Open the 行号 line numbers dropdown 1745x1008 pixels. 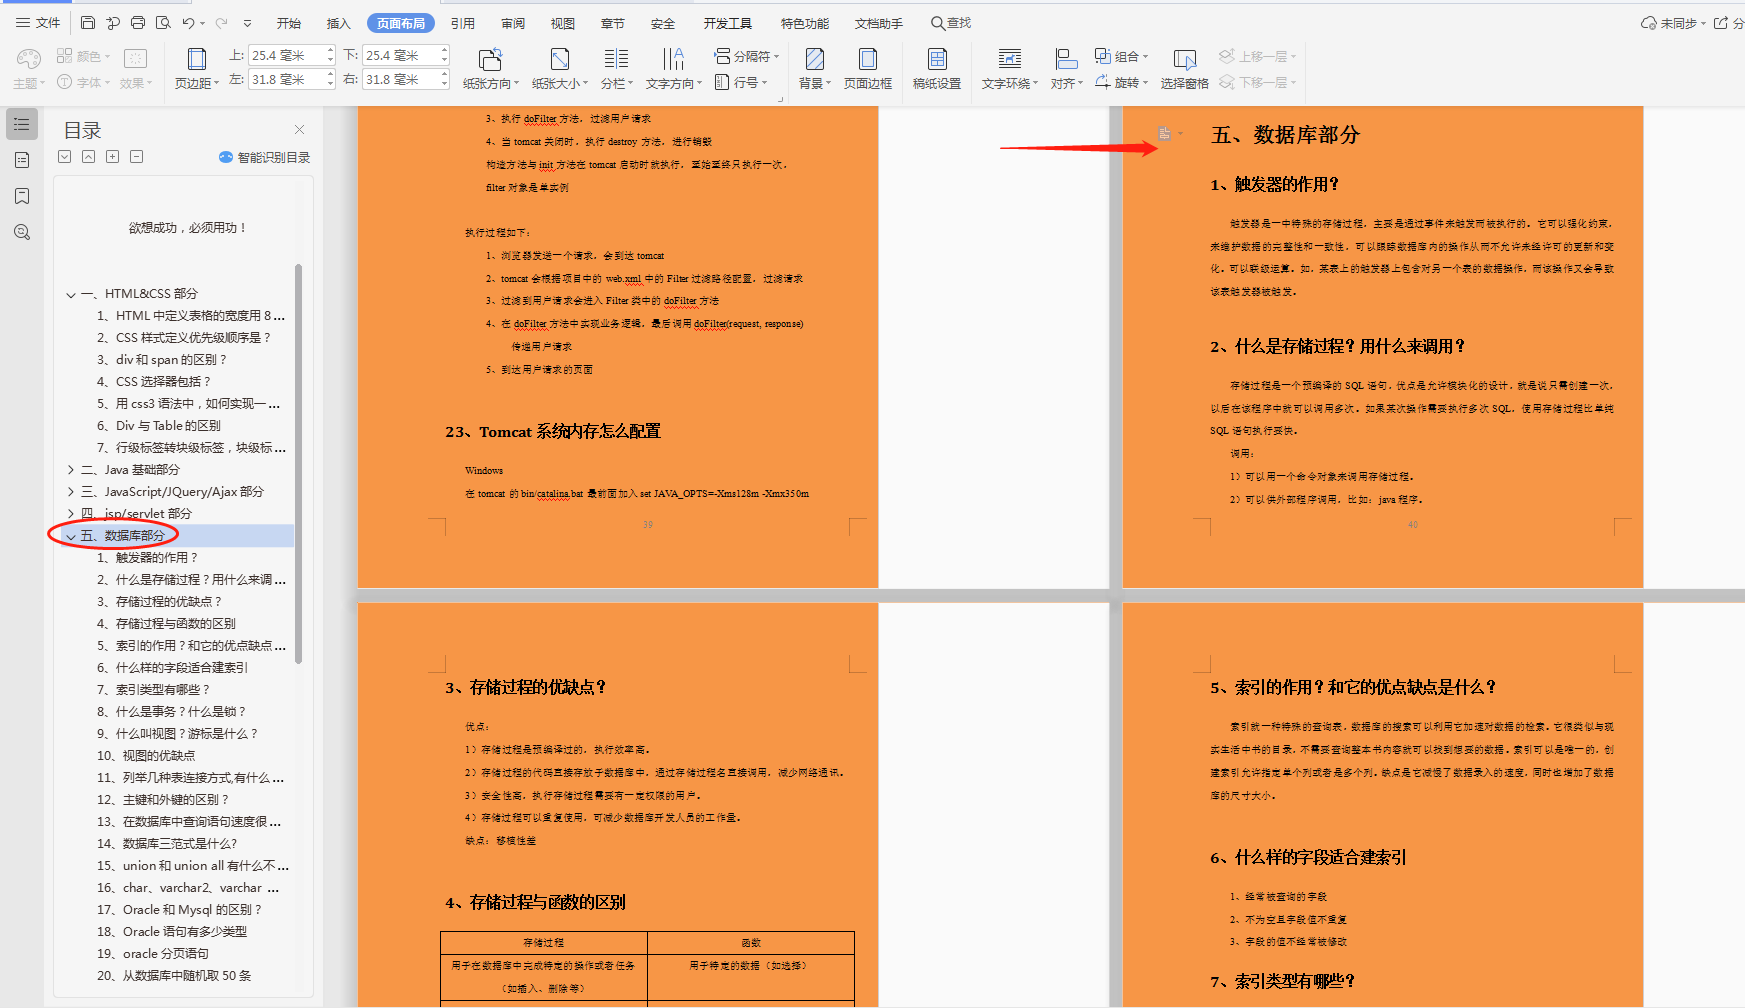coord(741,82)
